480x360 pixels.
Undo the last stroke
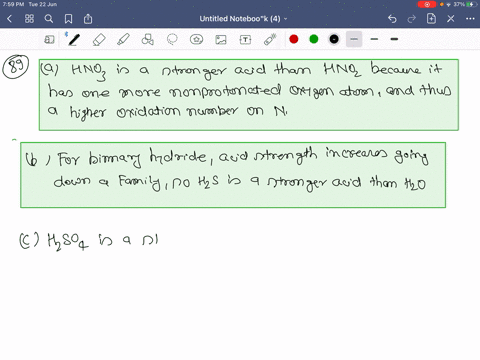click(x=392, y=19)
